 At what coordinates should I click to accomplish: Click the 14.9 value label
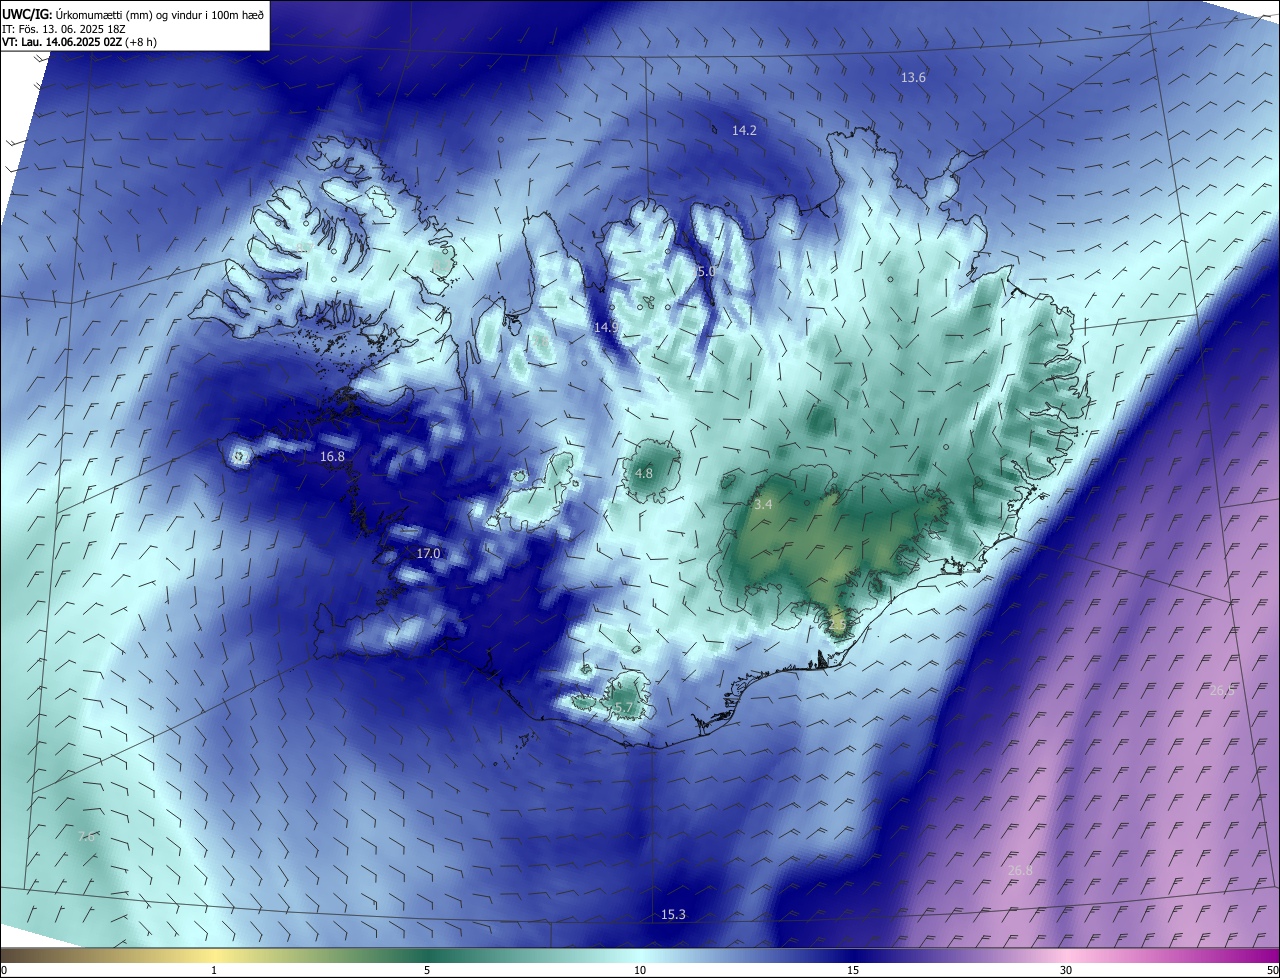click(x=606, y=328)
